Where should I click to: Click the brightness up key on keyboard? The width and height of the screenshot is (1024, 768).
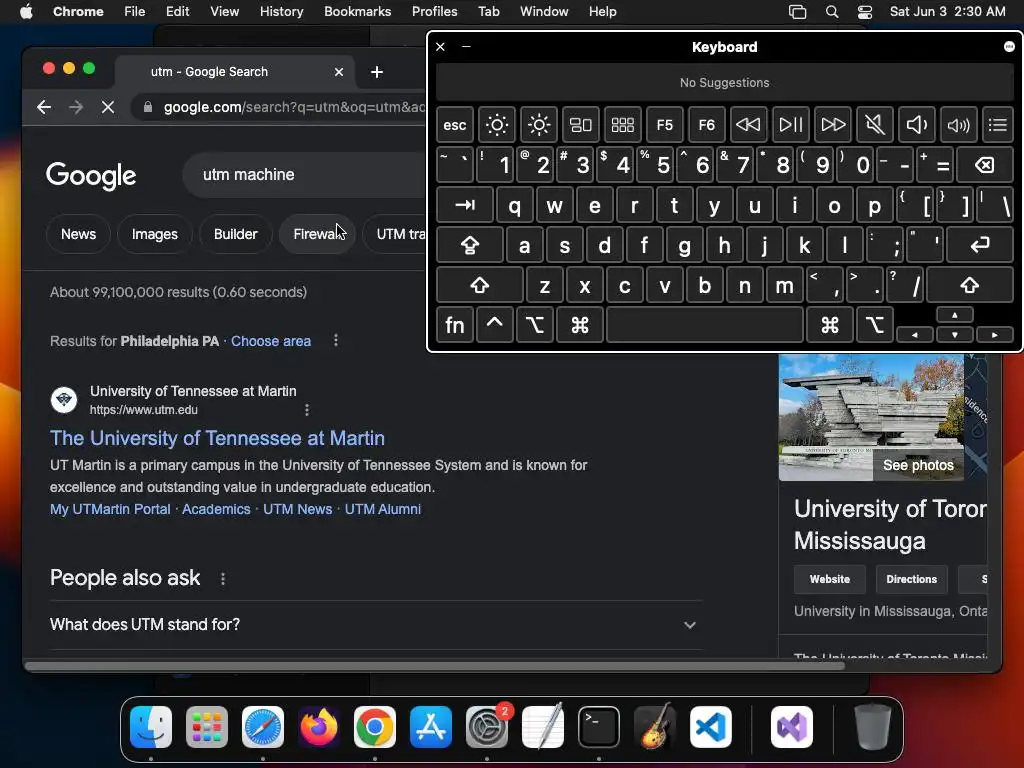pyautogui.click(x=539, y=125)
